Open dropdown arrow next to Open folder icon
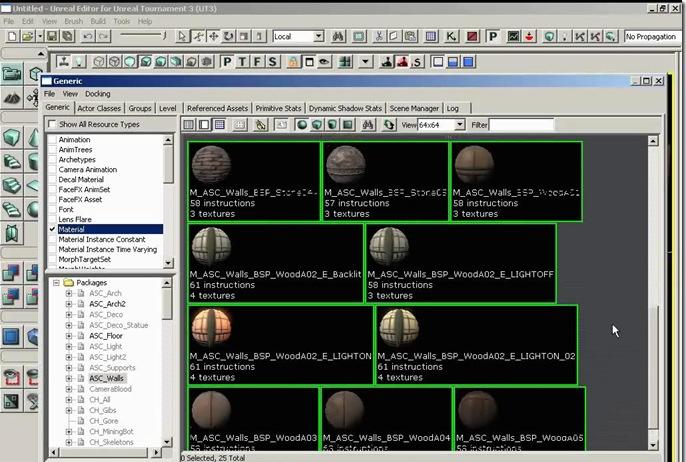 [40, 36]
